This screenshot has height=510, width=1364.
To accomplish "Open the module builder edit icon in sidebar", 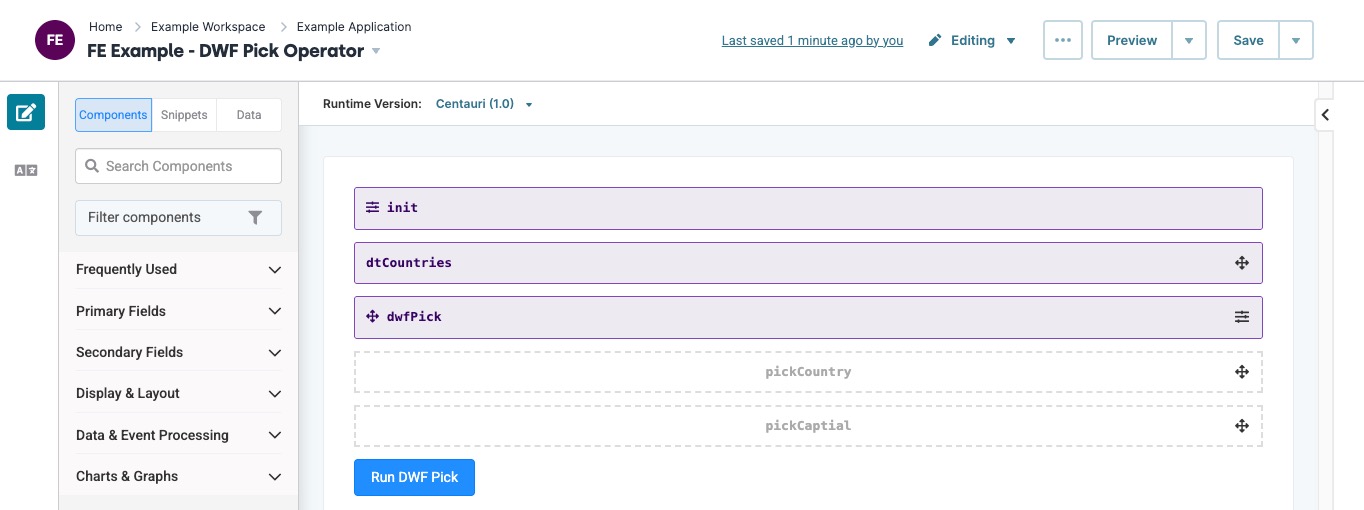I will pyautogui.click(x=26, y=112).
